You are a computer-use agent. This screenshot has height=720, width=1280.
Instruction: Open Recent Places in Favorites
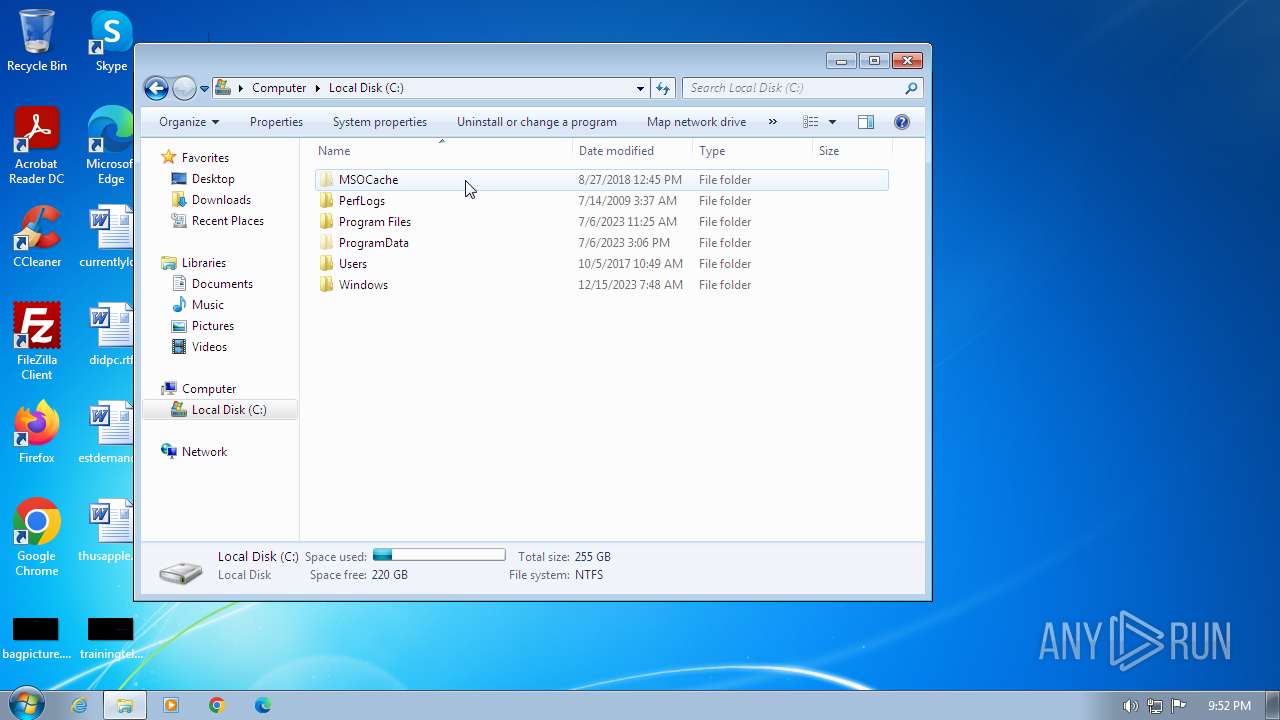coord(228,221)
